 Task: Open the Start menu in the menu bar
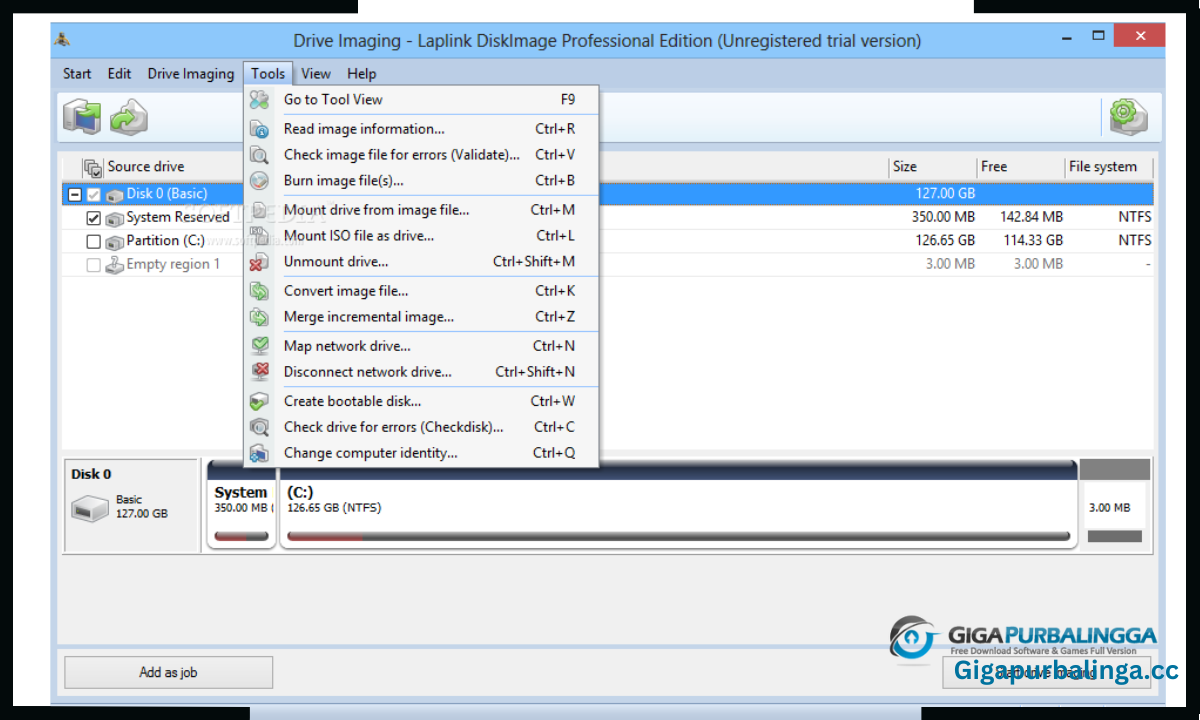[77, 73]
